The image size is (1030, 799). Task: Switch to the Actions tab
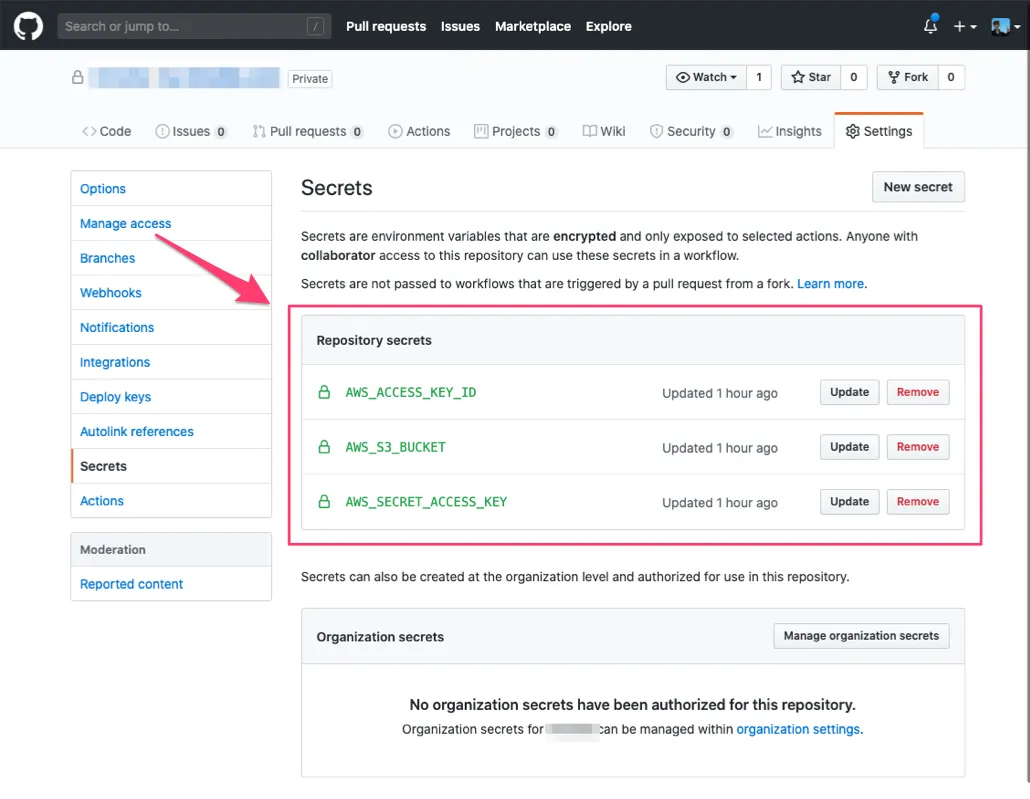click(x=419, y=131)
